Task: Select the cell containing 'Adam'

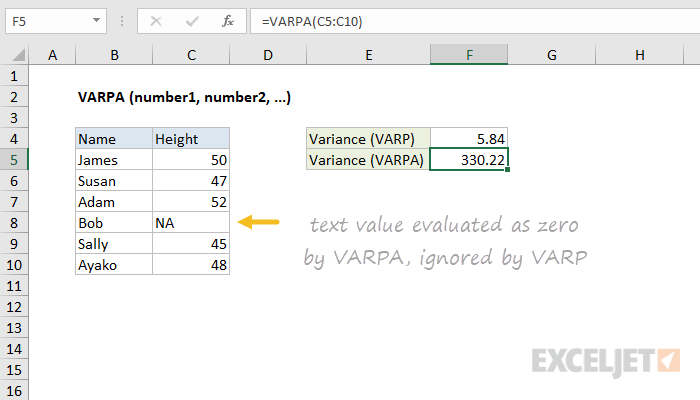Action: coord(114,202)
